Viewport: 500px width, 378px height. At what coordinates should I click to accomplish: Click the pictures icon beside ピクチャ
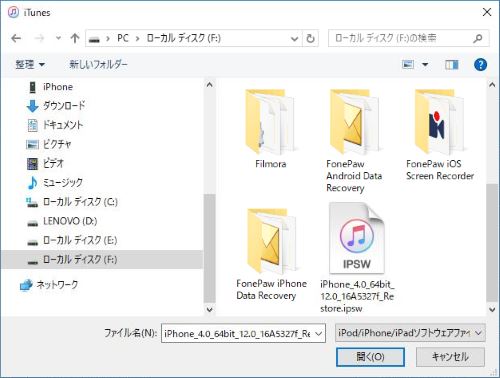32,144
